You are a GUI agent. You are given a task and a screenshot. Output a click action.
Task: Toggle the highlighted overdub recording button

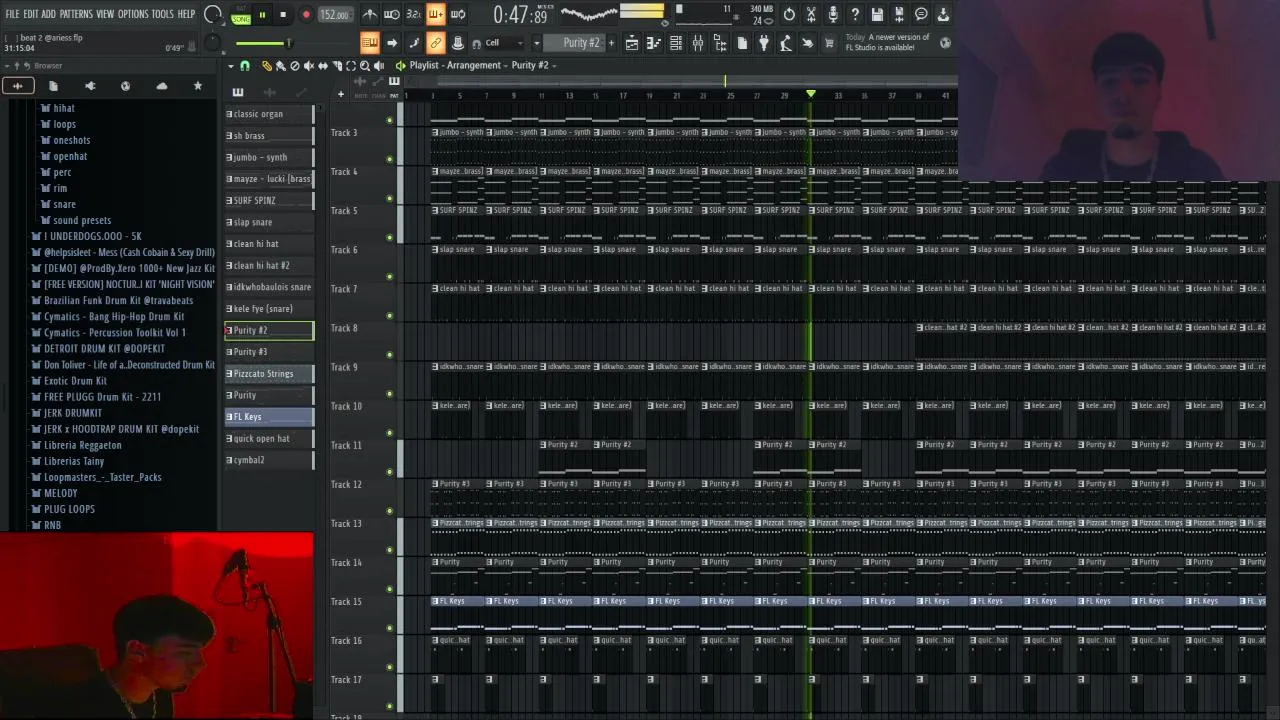436,14
